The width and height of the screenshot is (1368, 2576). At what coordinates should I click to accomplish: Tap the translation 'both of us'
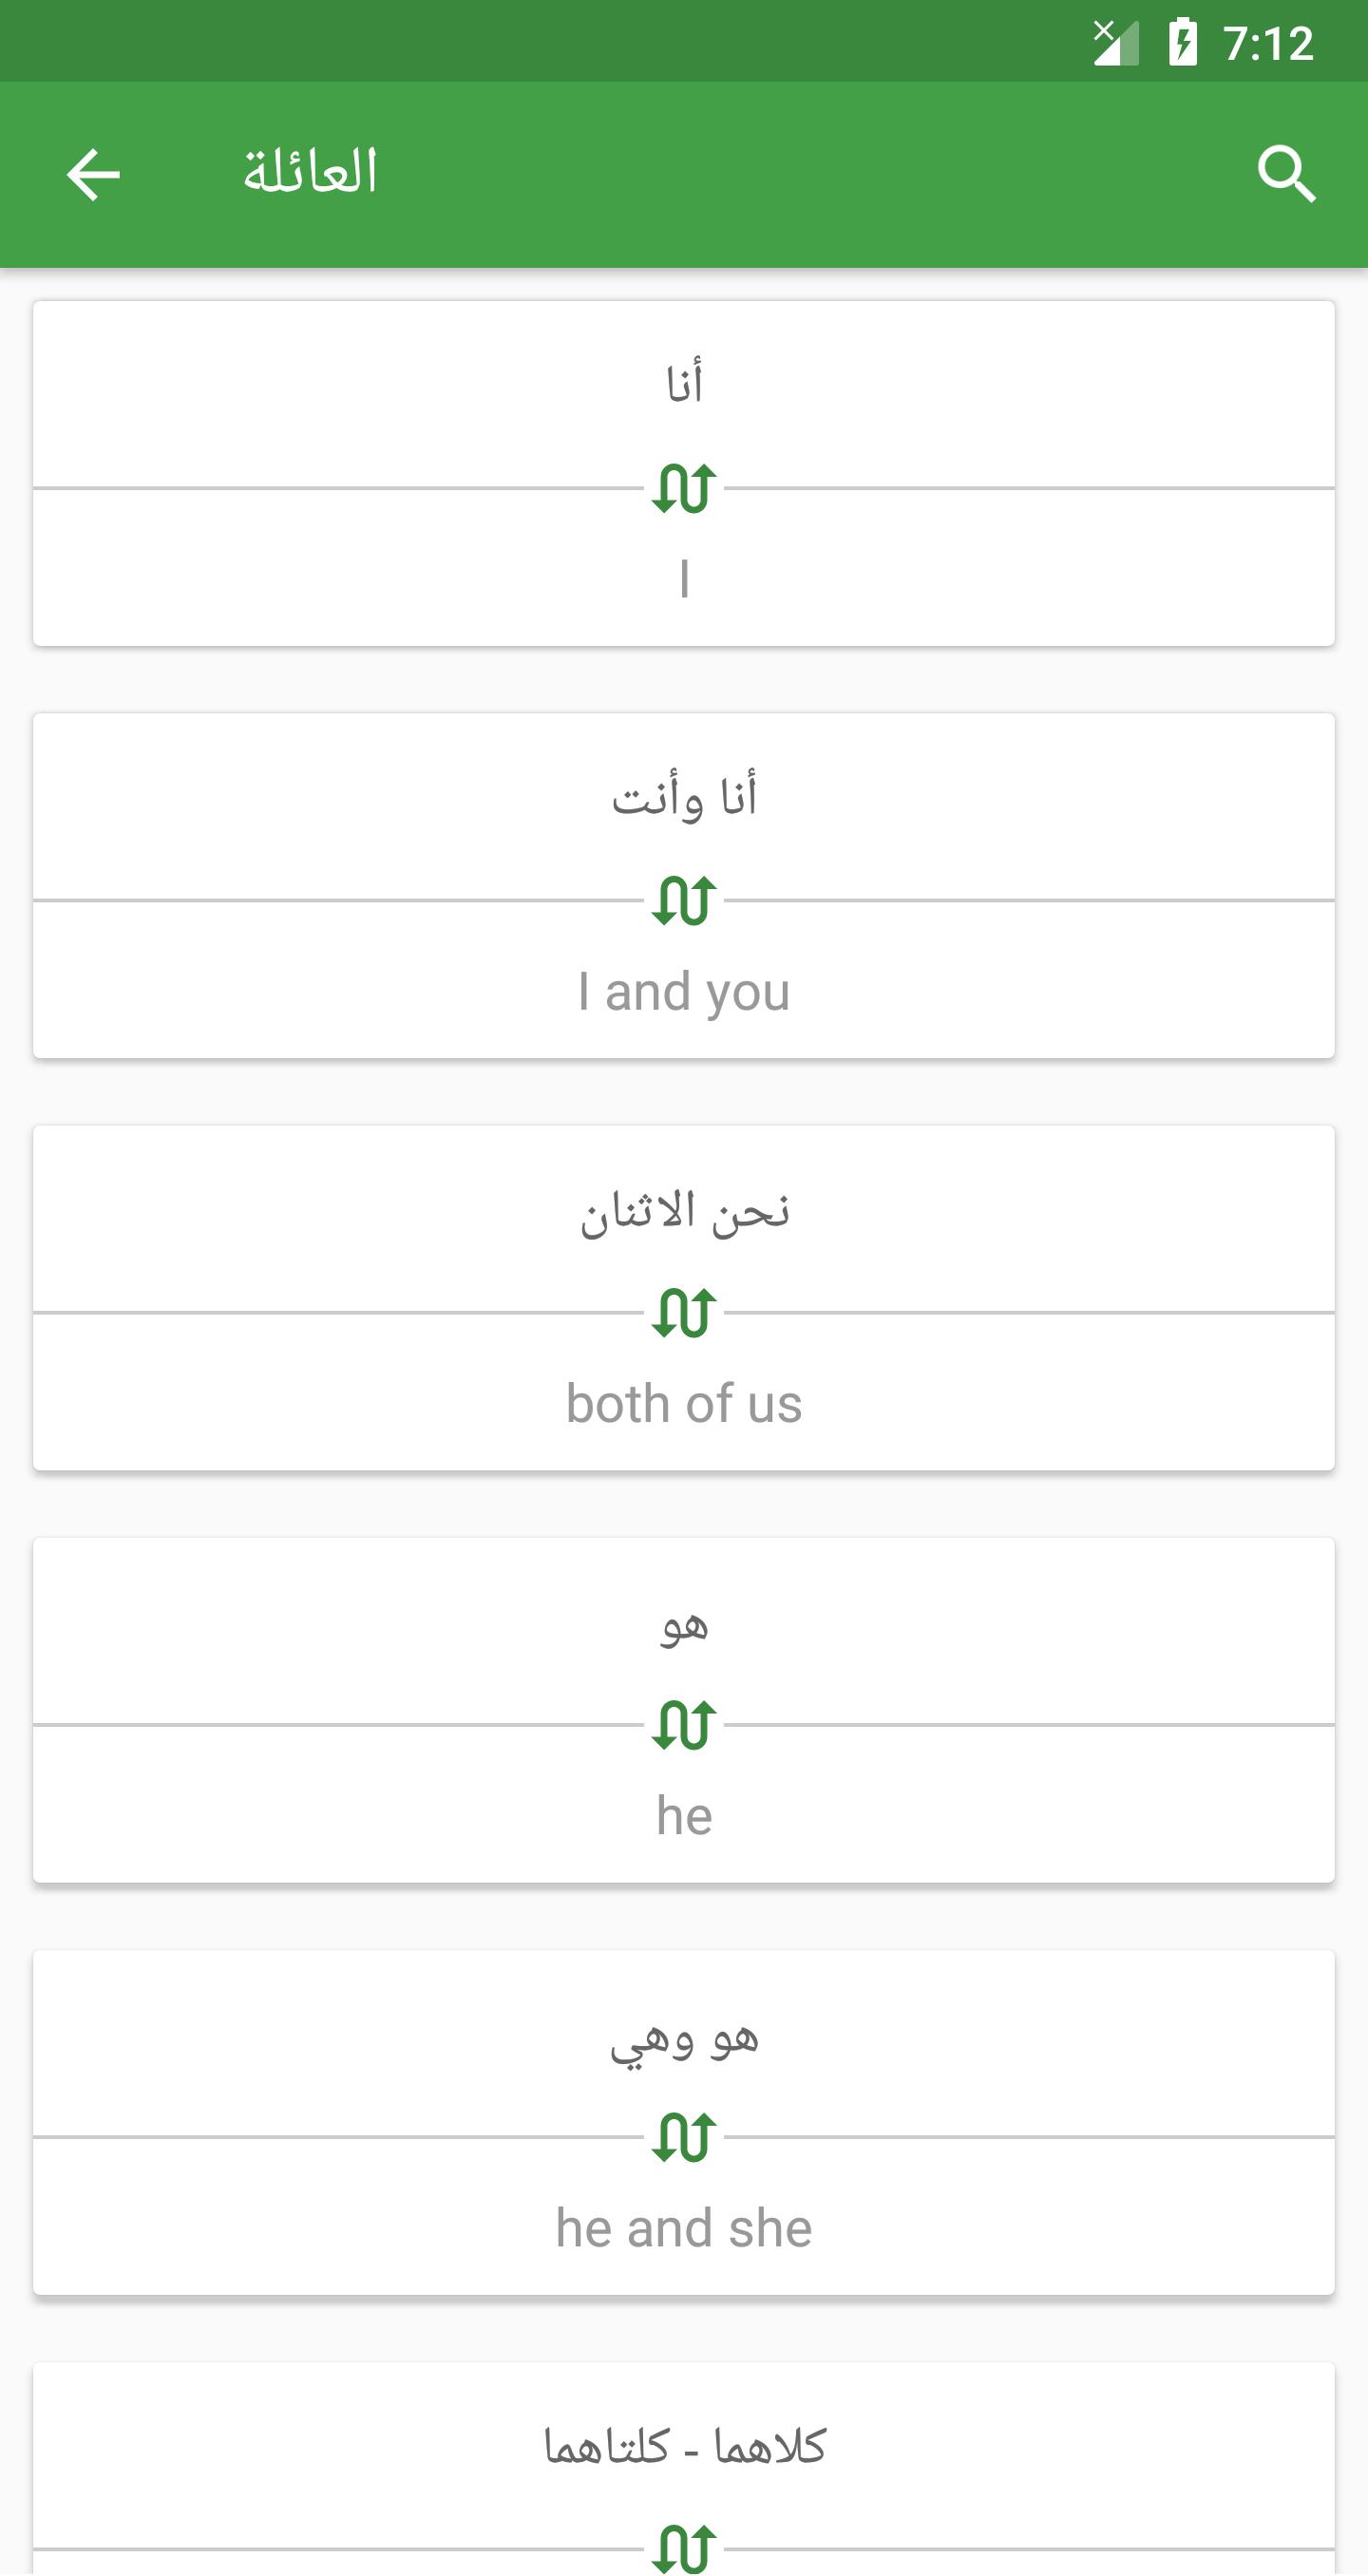(684, 1403)
